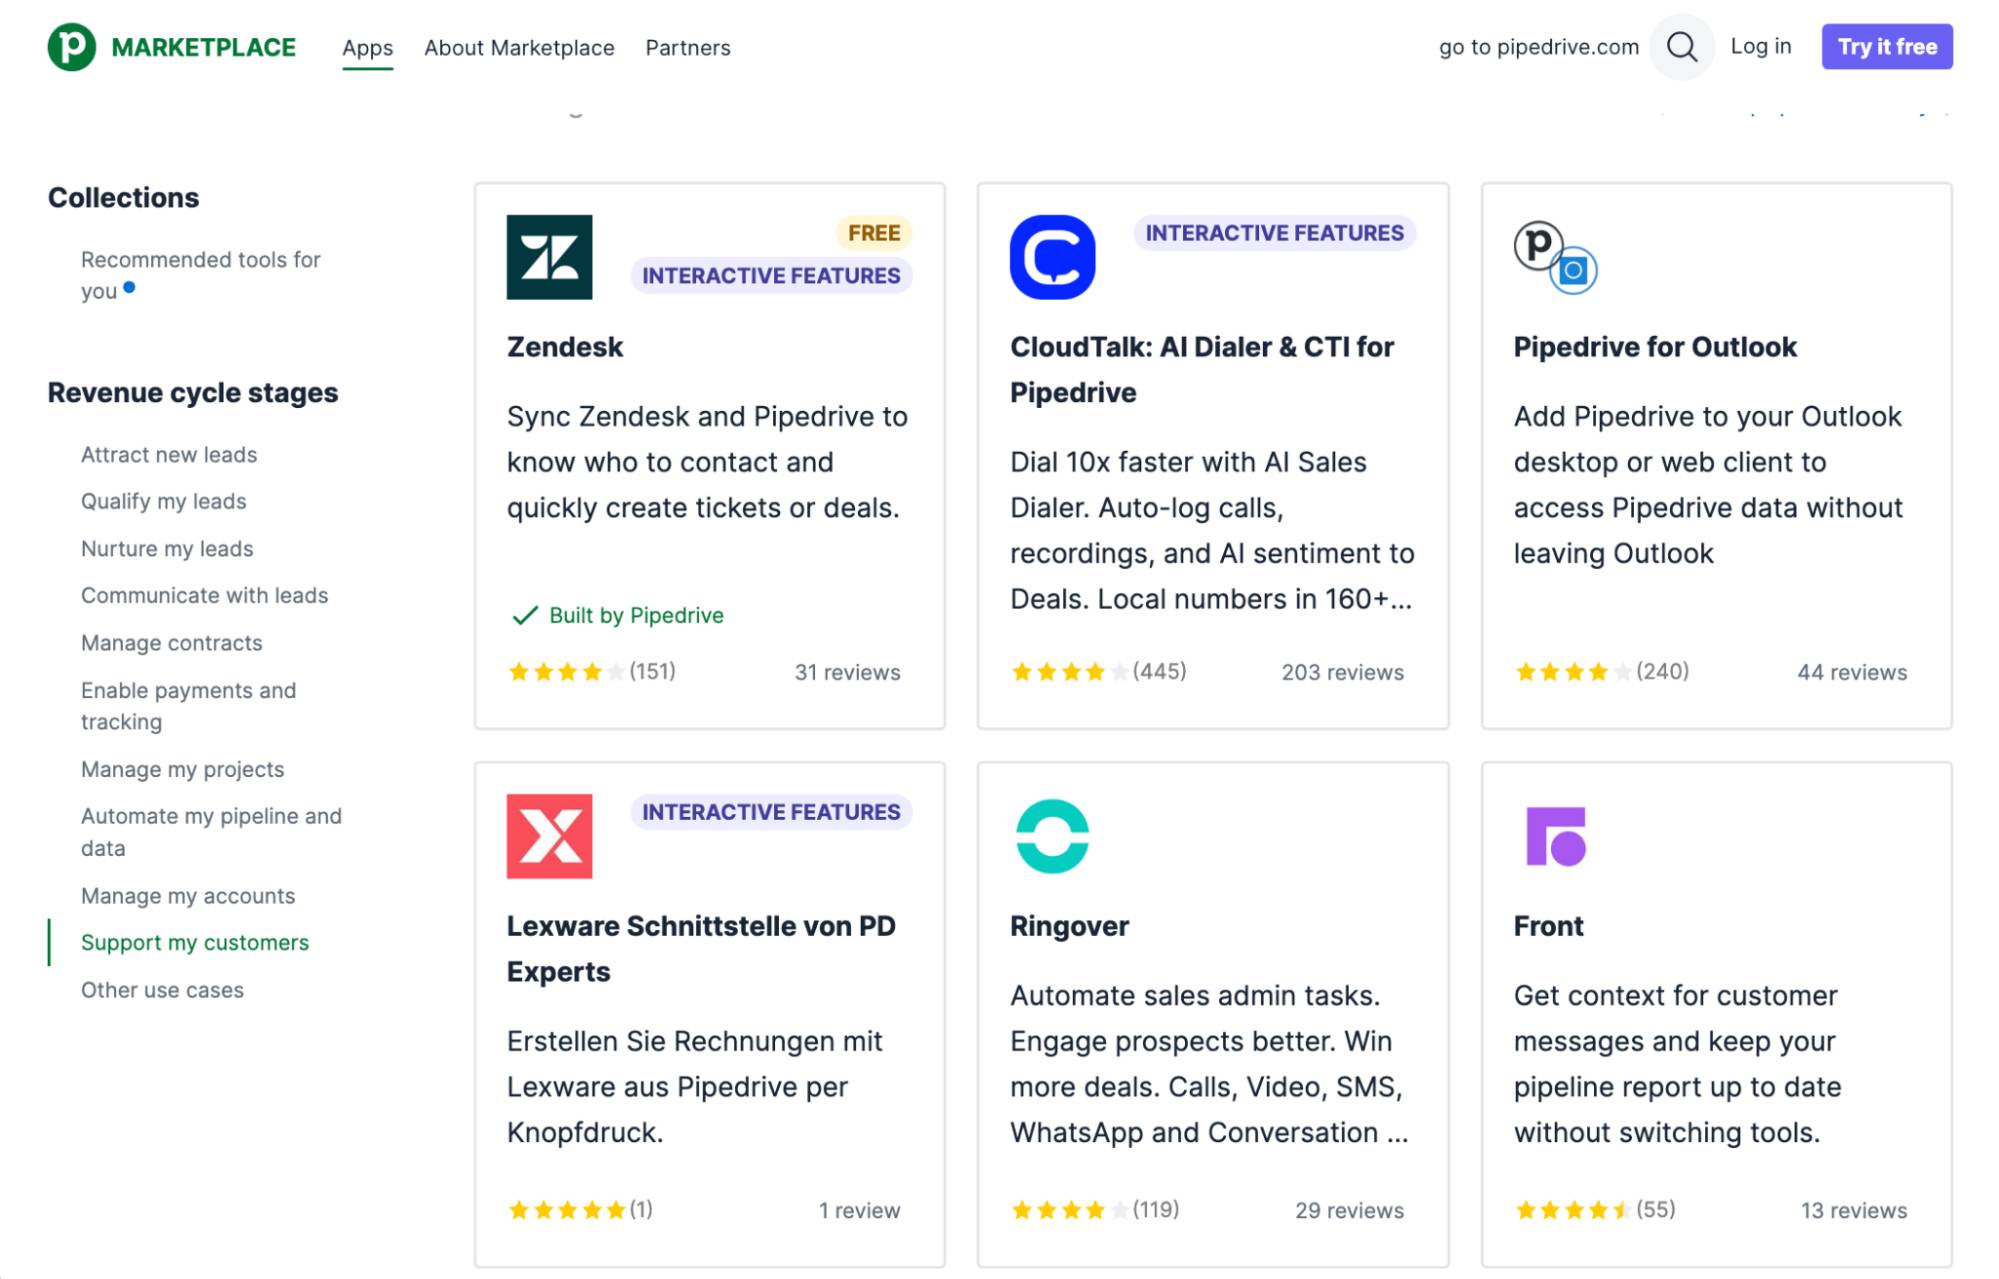Open the Zendesk app title
This screenshot has height=1279, width=1999.
(564, 347)
